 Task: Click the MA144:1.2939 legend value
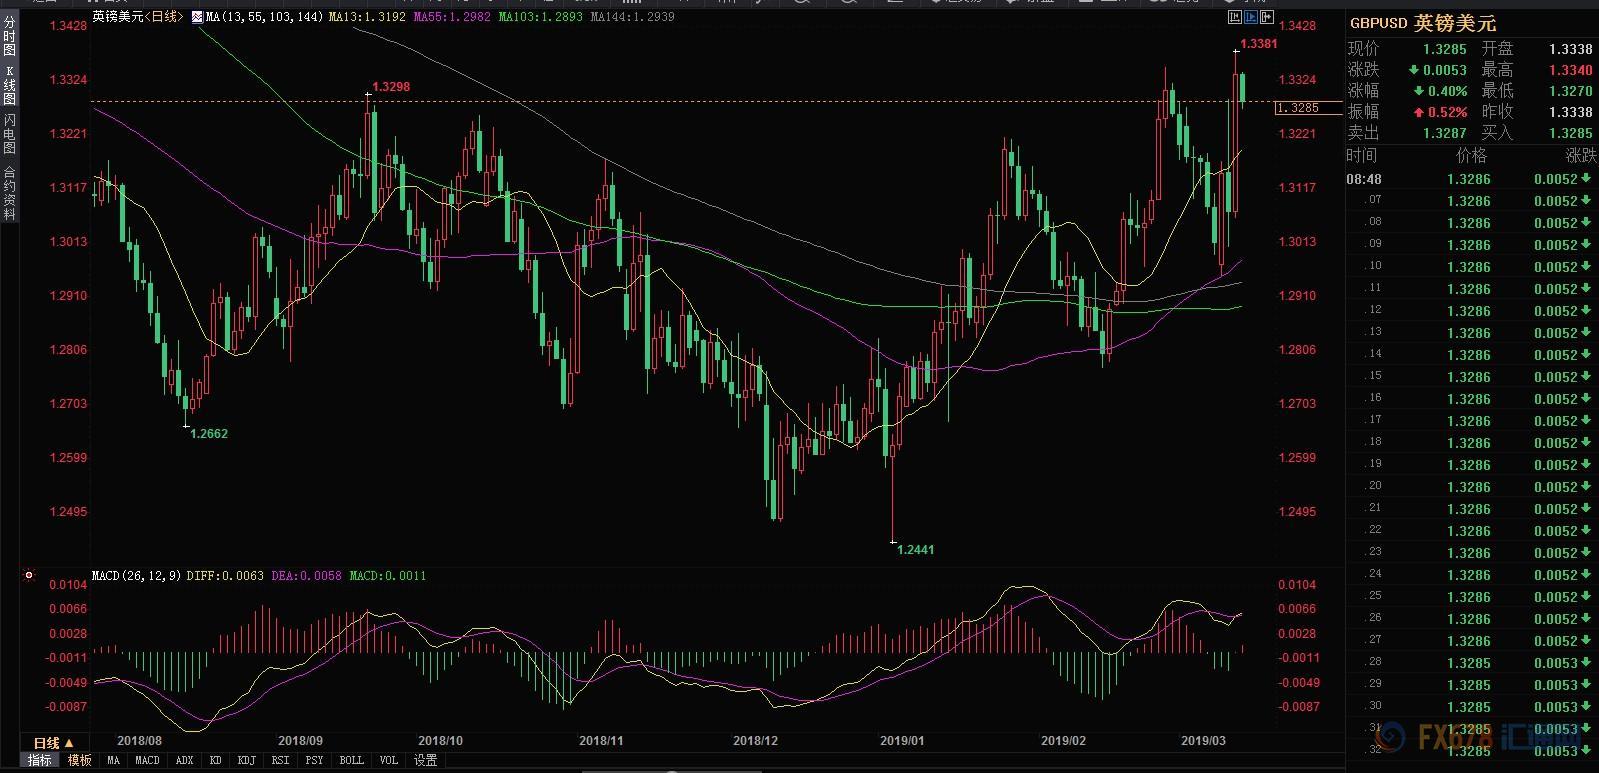(632, 17)
